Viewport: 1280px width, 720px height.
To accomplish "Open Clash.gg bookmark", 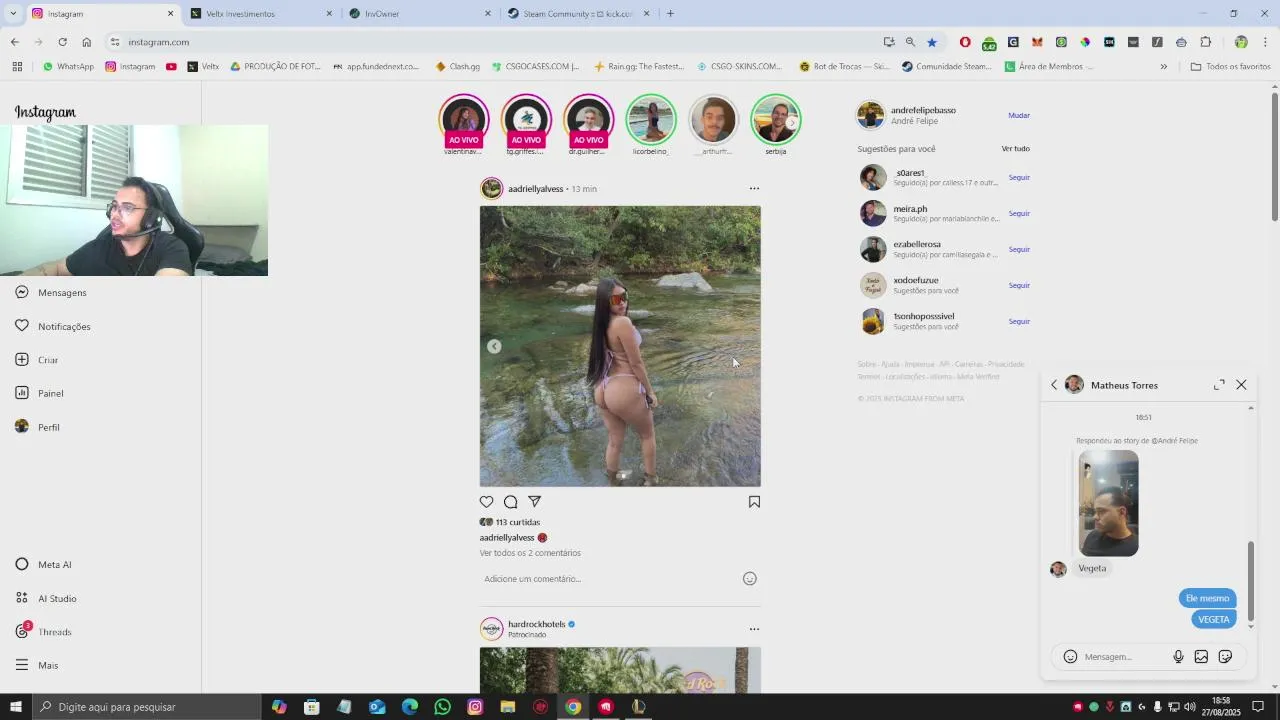I will pos(458,67).
